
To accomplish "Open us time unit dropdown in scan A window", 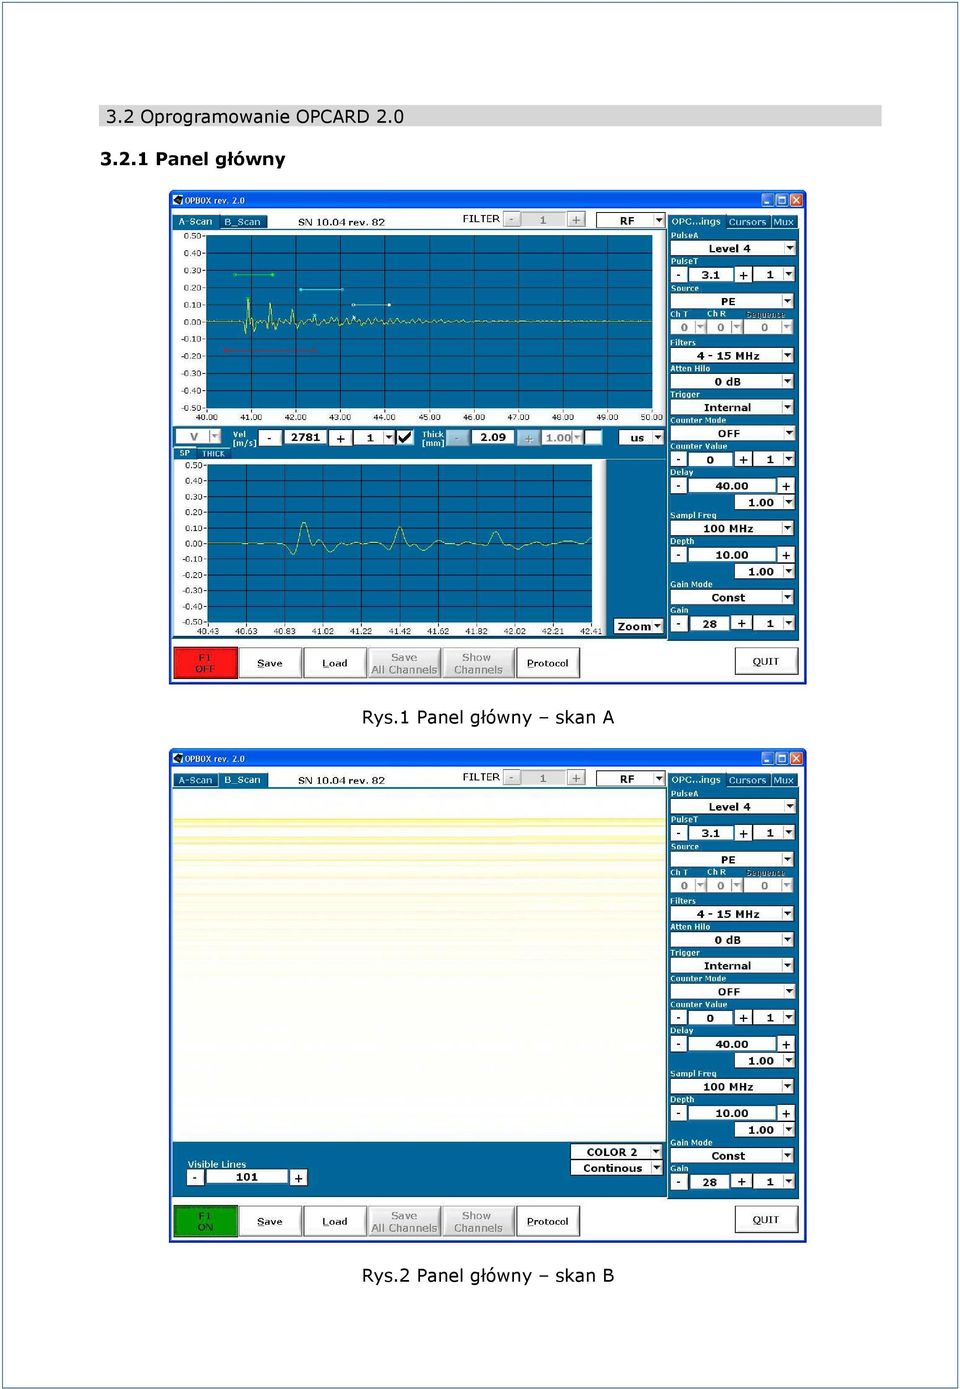I will click(658, 437).
